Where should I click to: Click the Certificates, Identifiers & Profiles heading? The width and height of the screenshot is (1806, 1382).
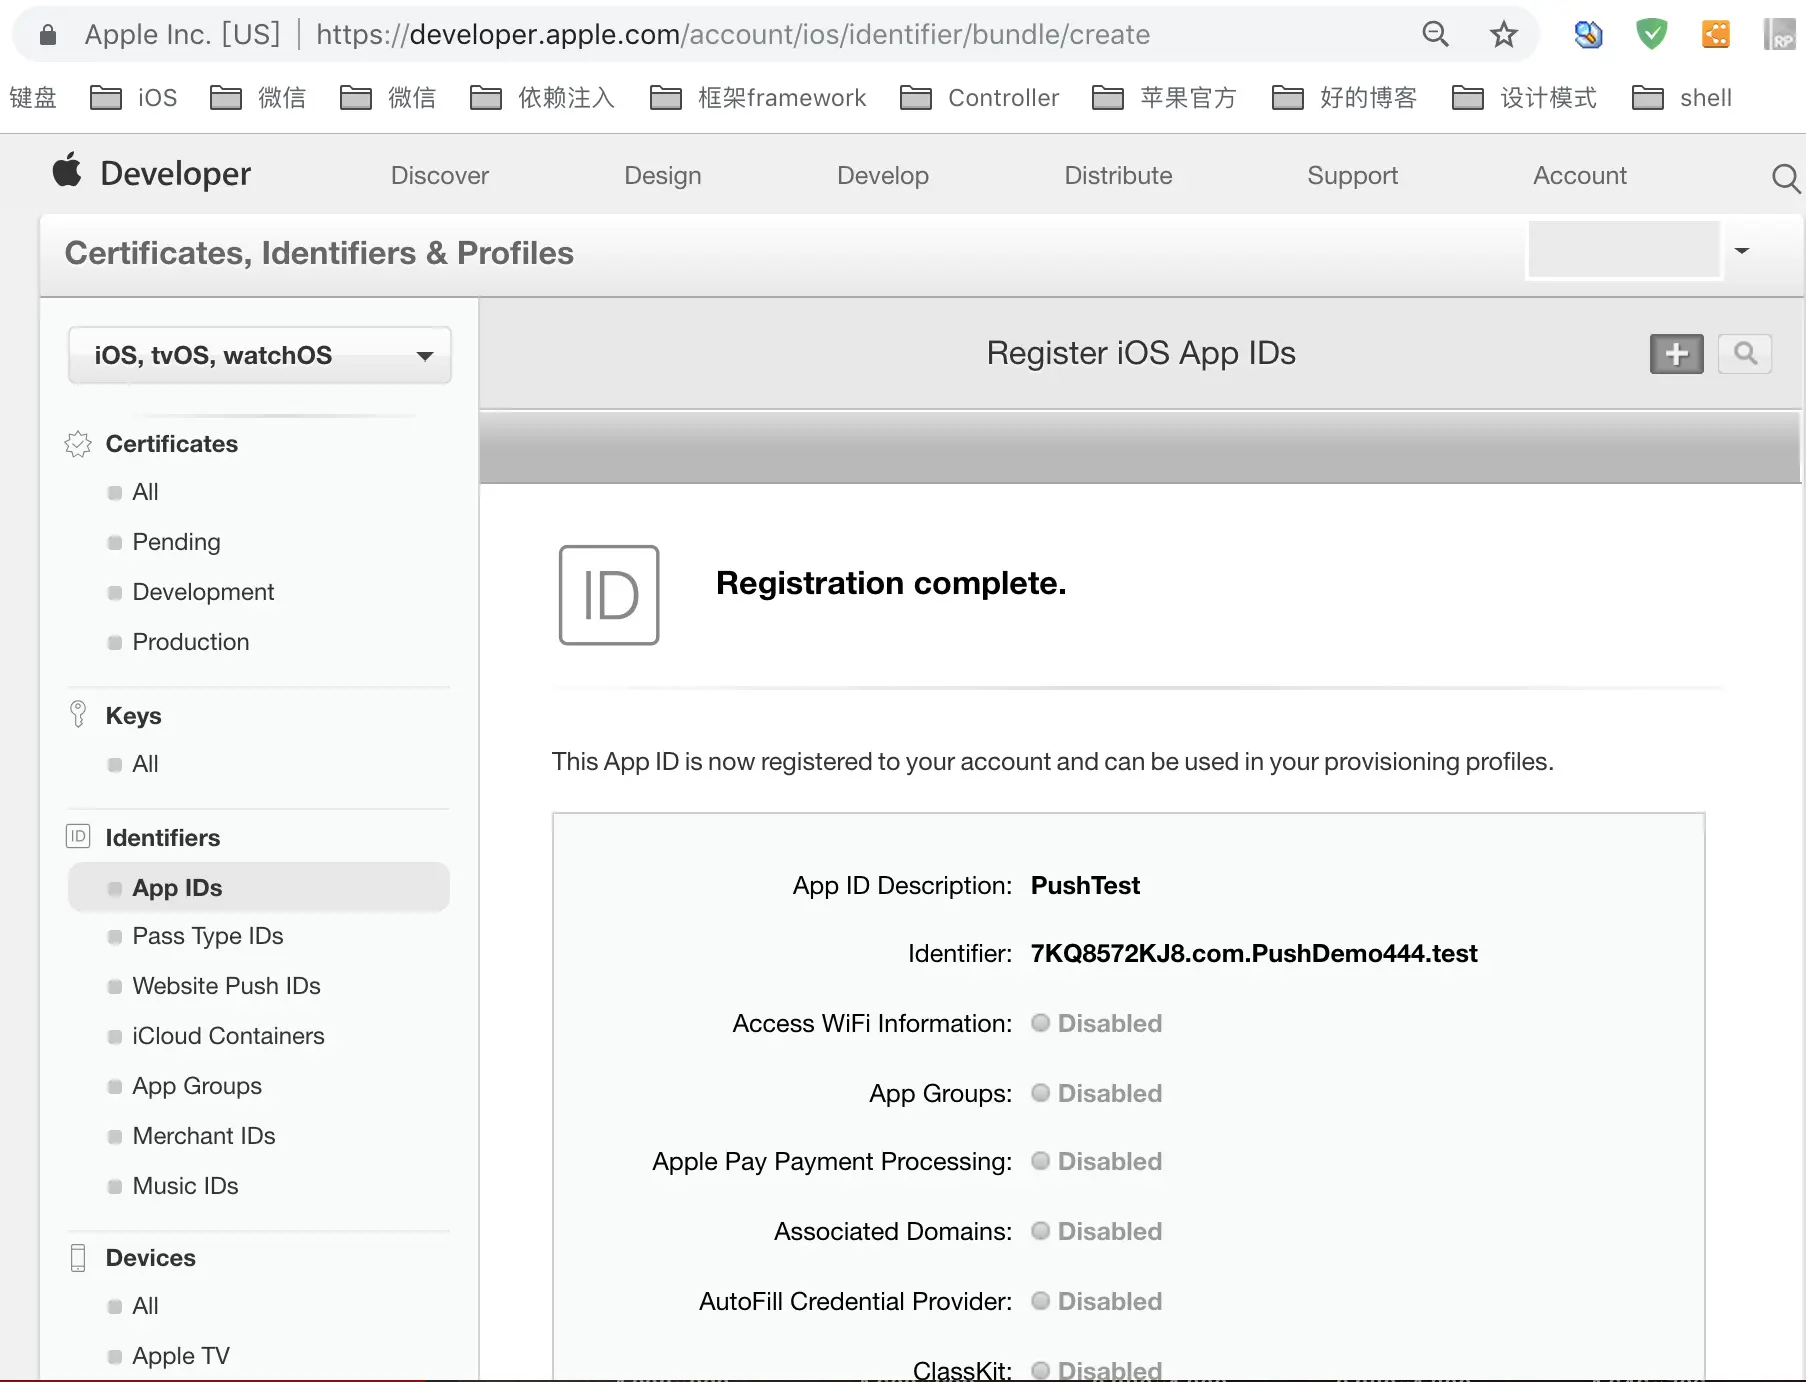click(x=319, y=253)
